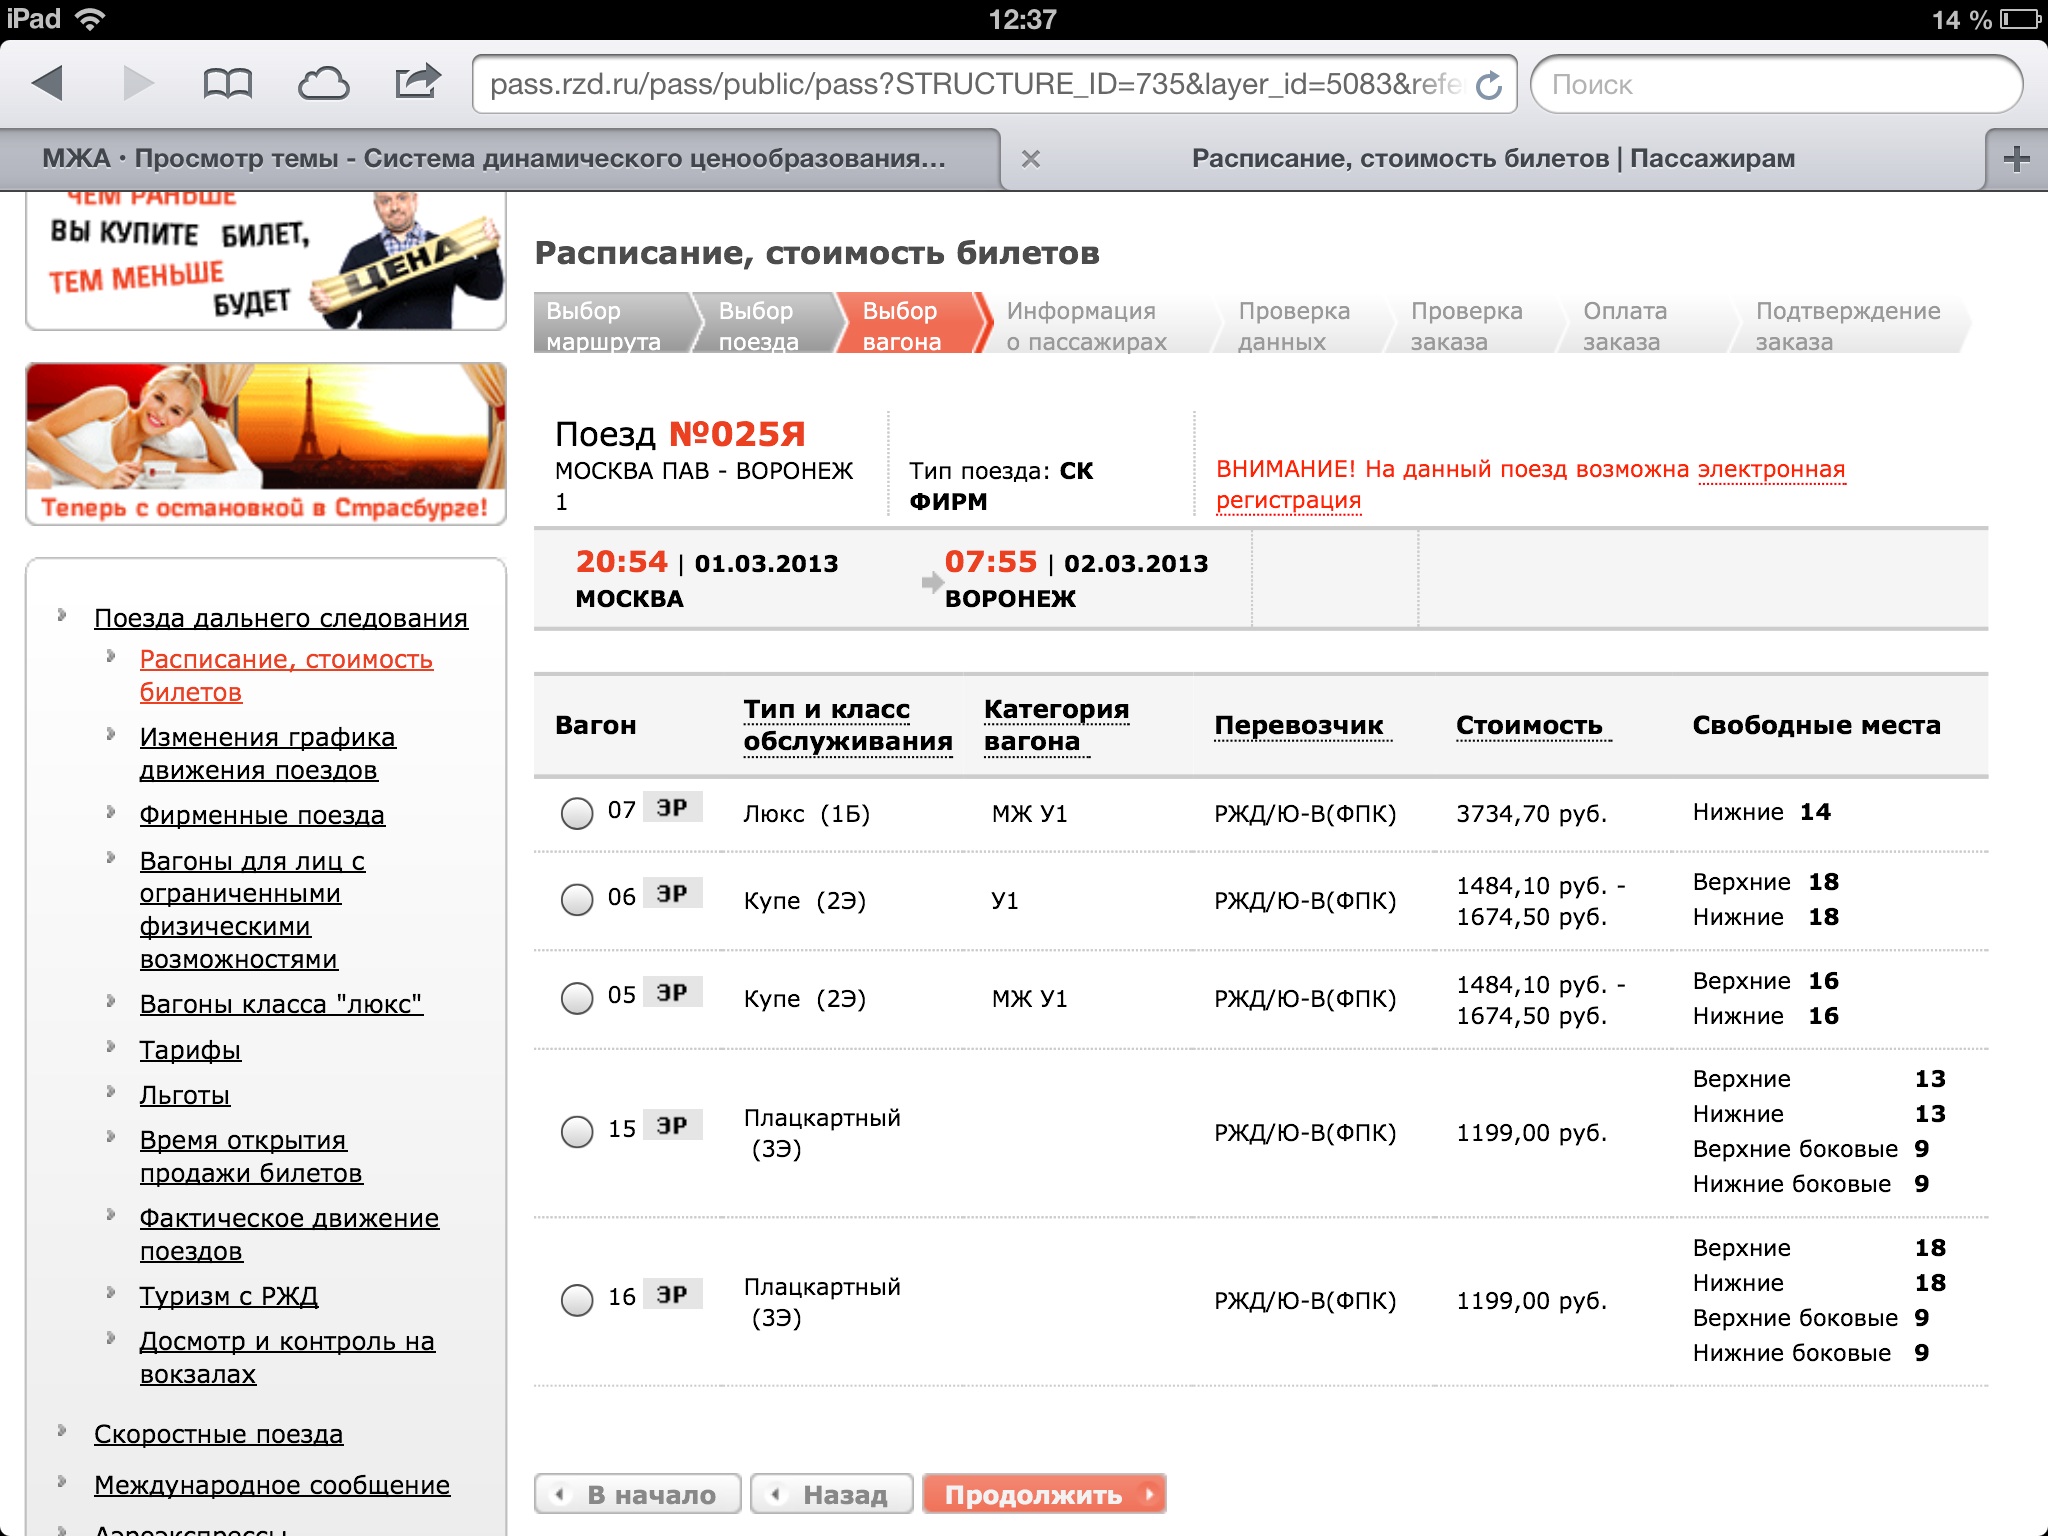This screenshot has width=2048, height=1536.
Task: Select wagon 06 Купе radio button
Action: coord(577,899)
